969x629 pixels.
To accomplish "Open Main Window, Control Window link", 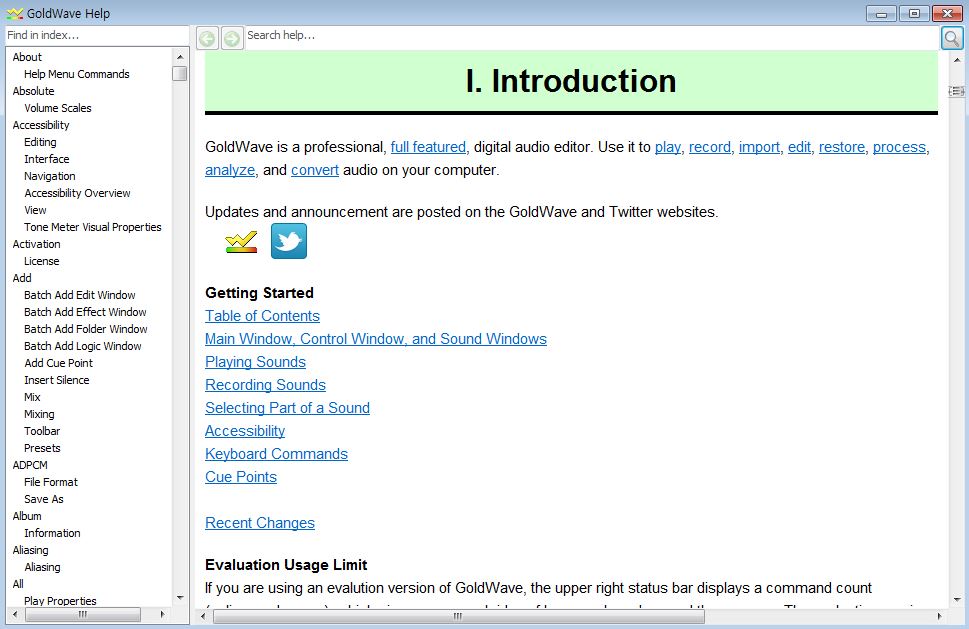I will point(376,339).
